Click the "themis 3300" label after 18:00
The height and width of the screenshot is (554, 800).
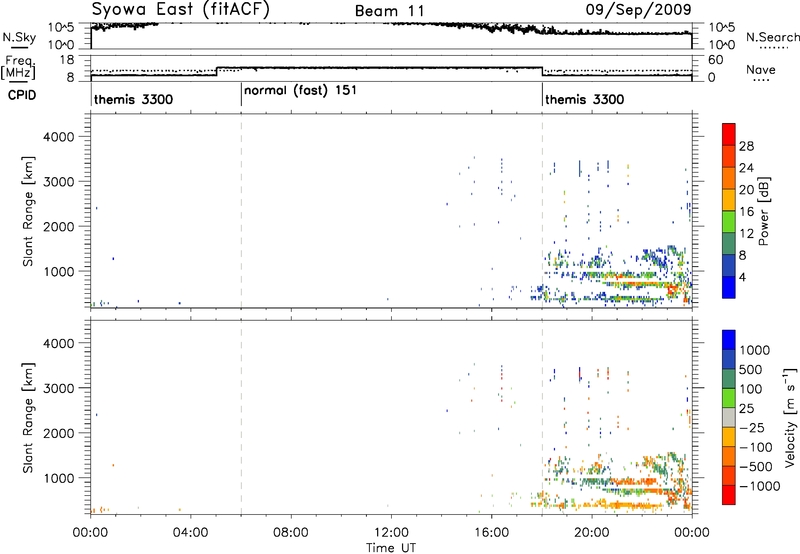coord(584,99)
